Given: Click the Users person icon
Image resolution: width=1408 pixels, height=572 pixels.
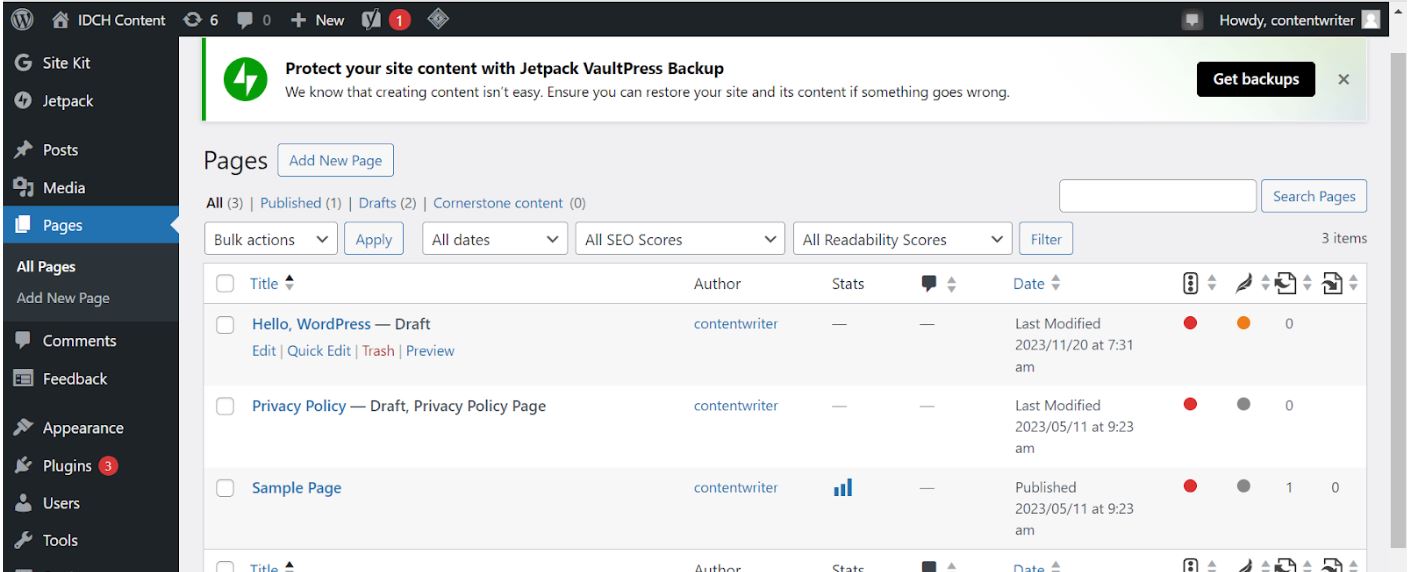Looking at the screenshot, I should (x=23, y=504).
